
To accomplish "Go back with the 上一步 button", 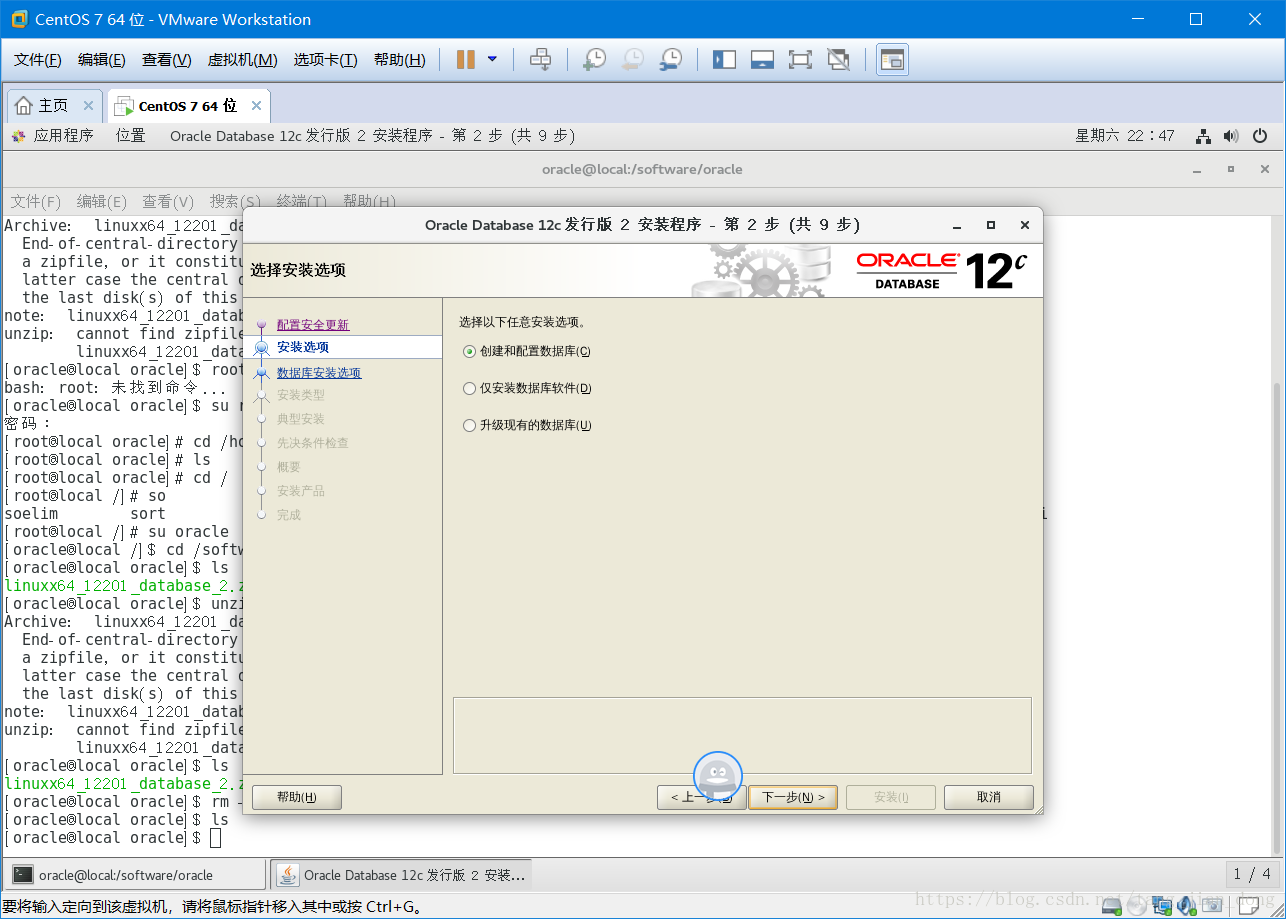I will pos(701,797).
